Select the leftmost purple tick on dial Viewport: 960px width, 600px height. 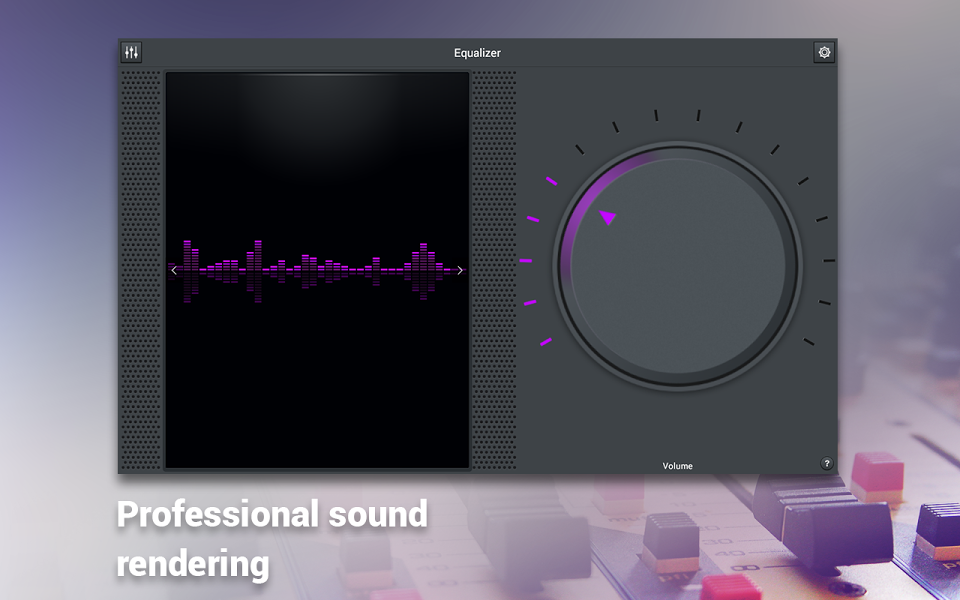pyautogui.click(x=525, y=261)
